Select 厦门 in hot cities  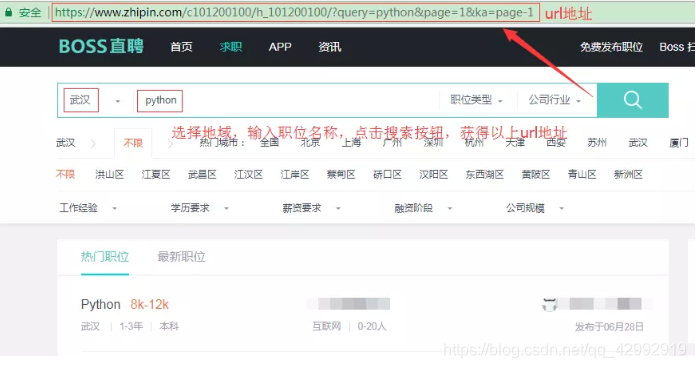(679, 143)
